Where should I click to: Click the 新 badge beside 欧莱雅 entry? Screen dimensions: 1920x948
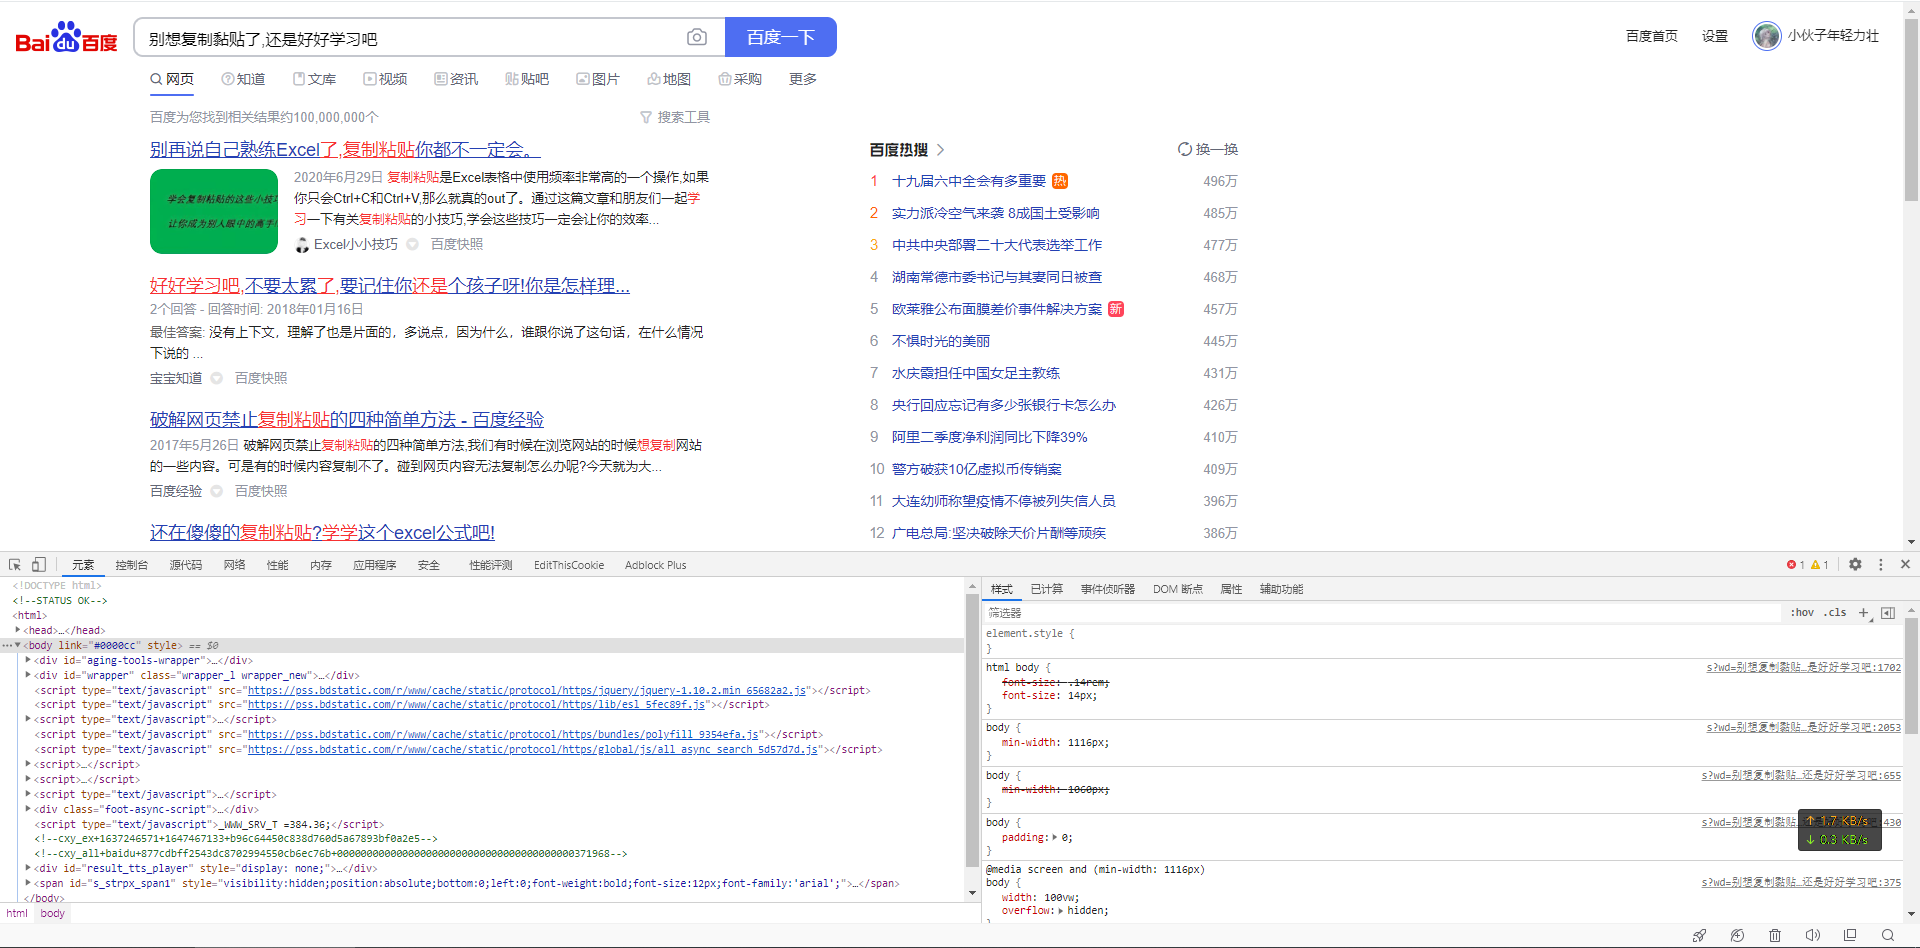click(x=1116, y=309)
